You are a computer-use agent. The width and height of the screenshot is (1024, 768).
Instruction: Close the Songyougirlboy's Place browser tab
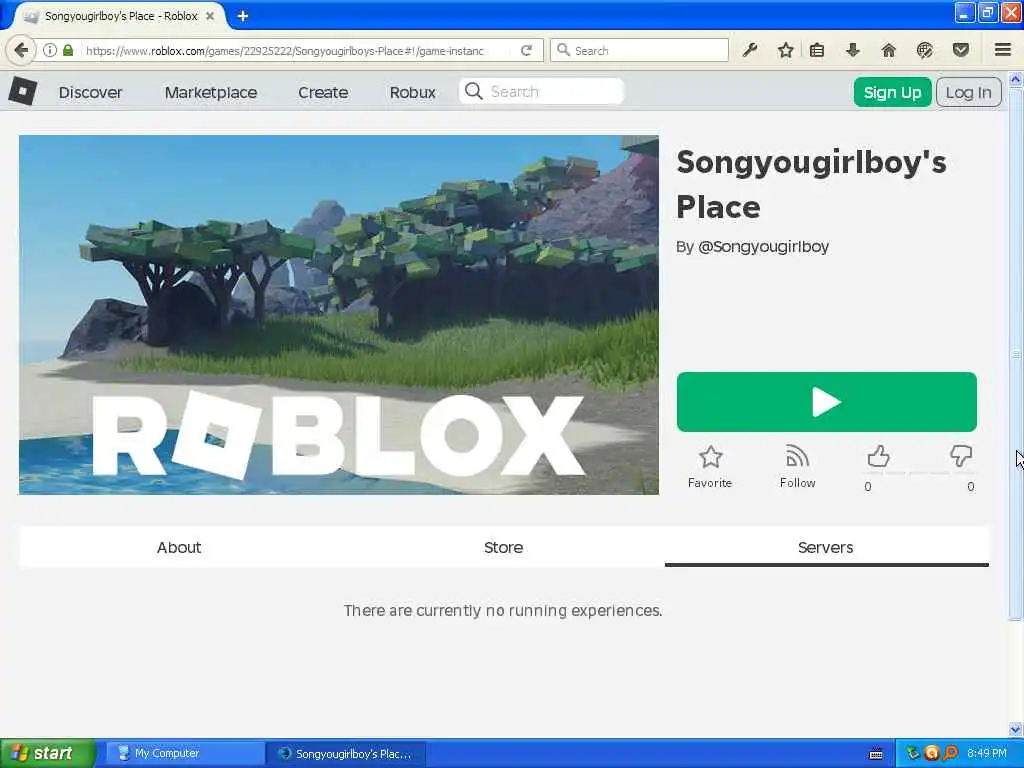(210, 16)
